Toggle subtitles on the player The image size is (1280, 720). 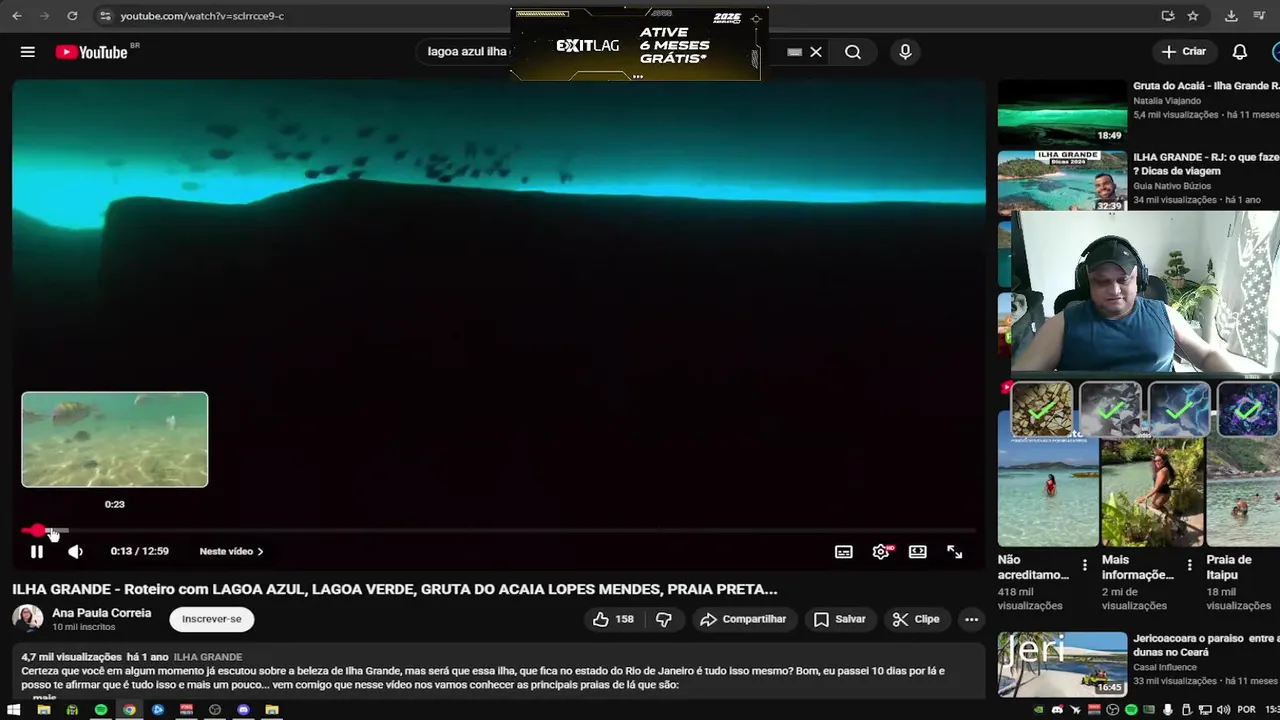coord(844,552)
